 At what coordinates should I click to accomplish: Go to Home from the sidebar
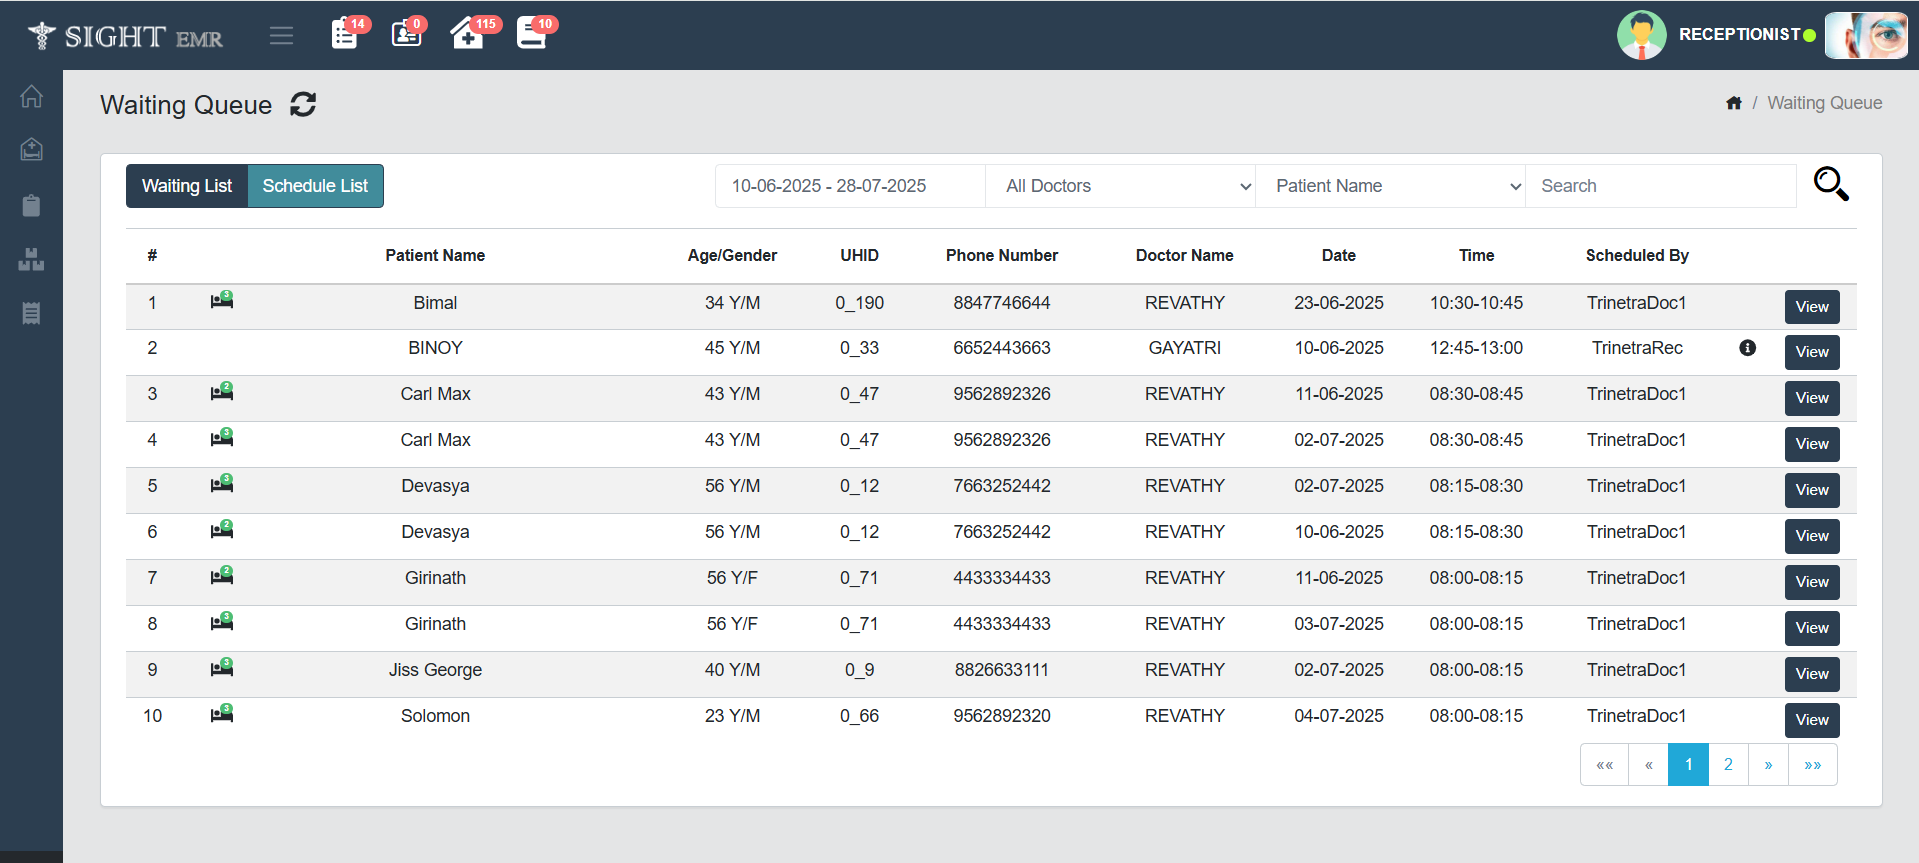tap(31, 97)
